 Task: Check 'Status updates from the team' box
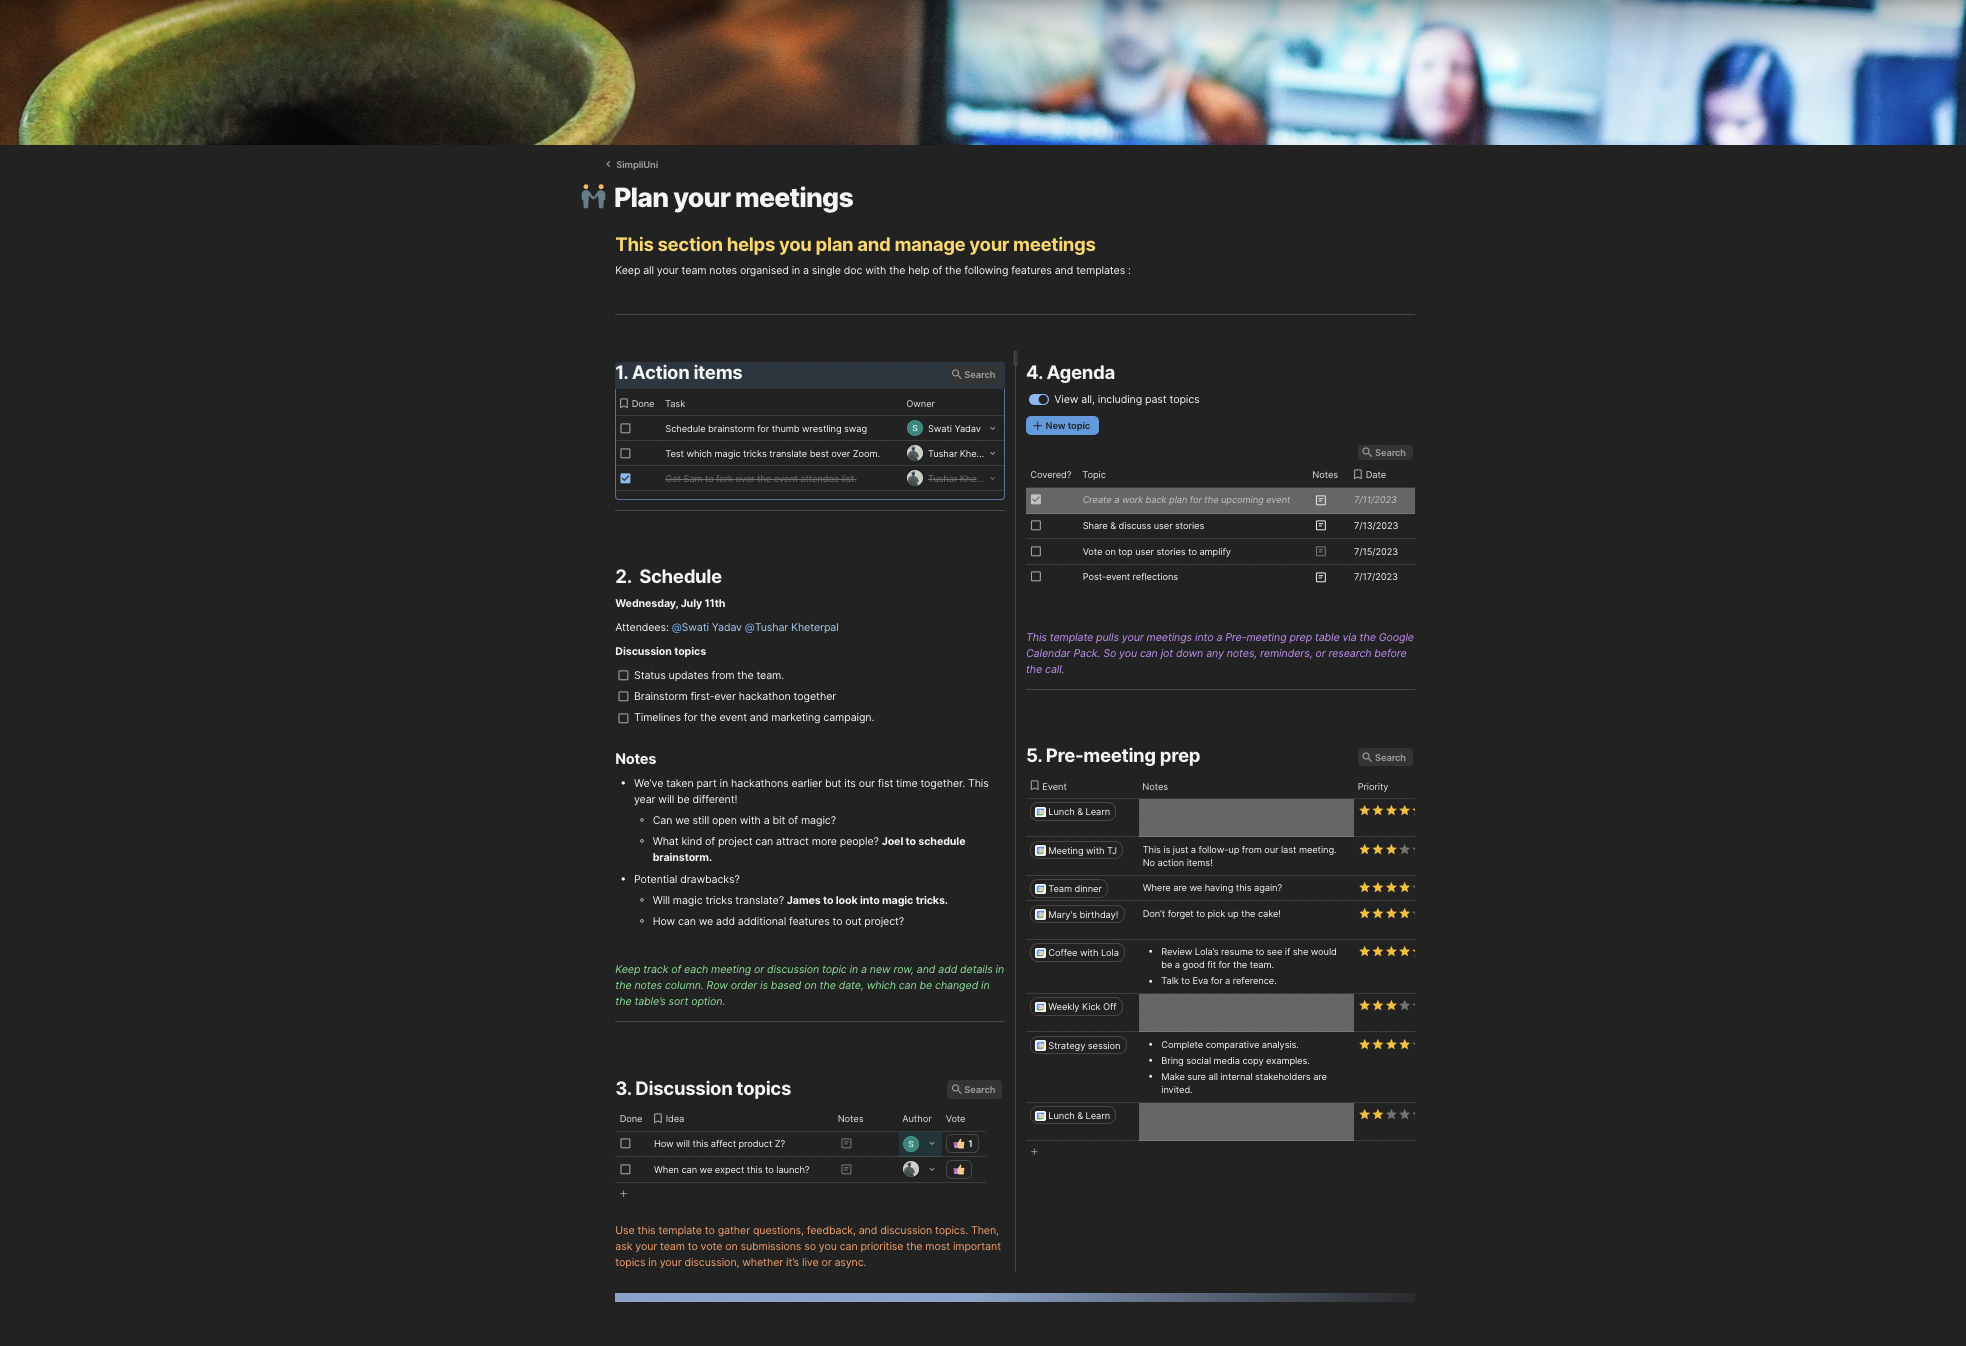623,676
